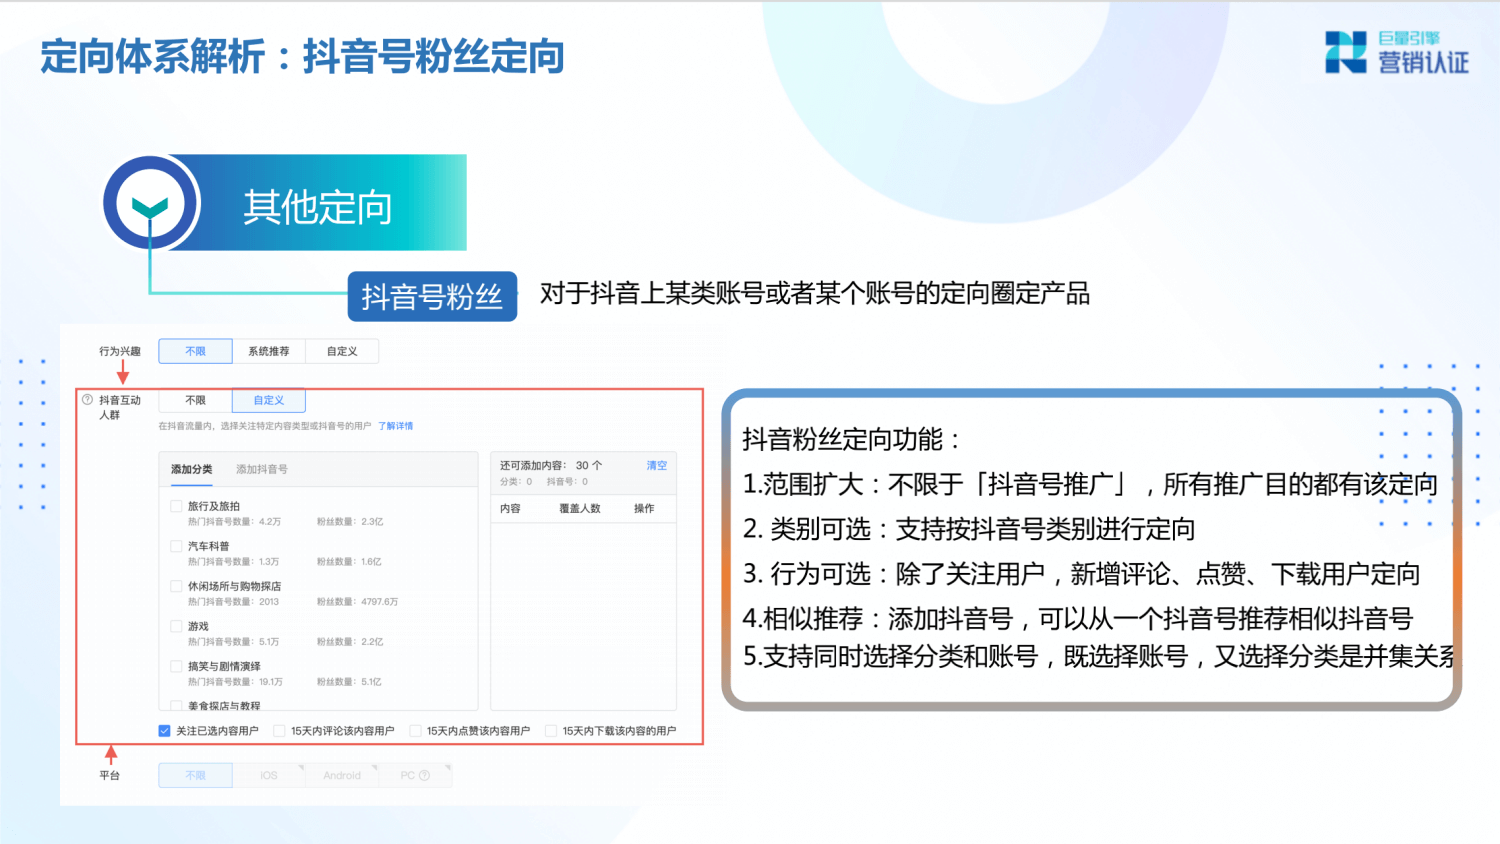
Task: Select 不限 for 抖音互动人群
Action: tap(195, 400)
